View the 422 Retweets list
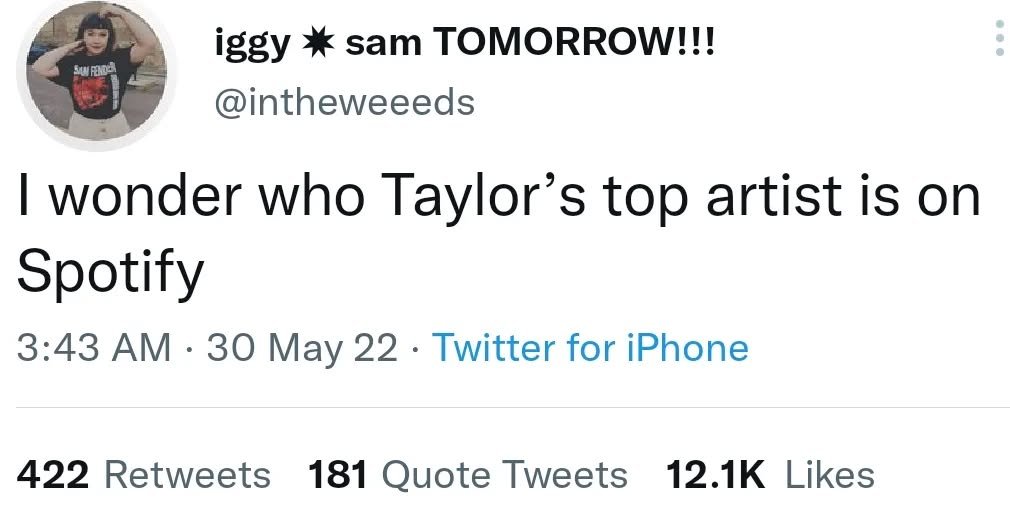The width and height of the screenshot is (1010, 529). [x=145, y=475]
